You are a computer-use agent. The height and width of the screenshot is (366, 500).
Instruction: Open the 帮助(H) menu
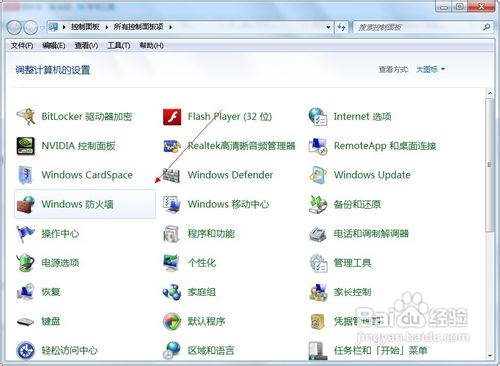pyautogui.click(x=151, y=46)
